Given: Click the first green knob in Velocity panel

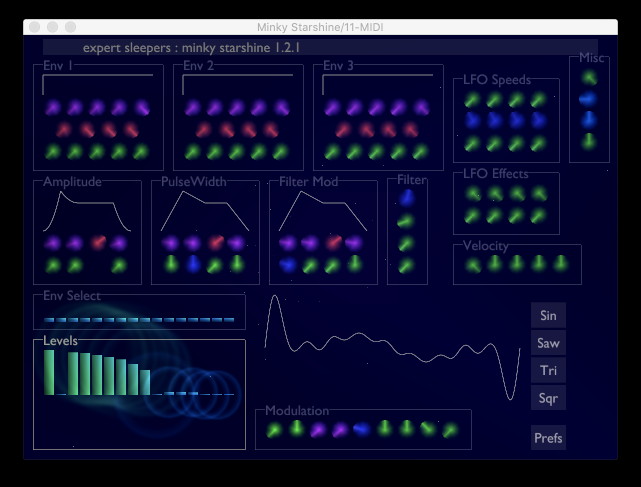Looking at the screenshot, I should [x=473, y=264].
